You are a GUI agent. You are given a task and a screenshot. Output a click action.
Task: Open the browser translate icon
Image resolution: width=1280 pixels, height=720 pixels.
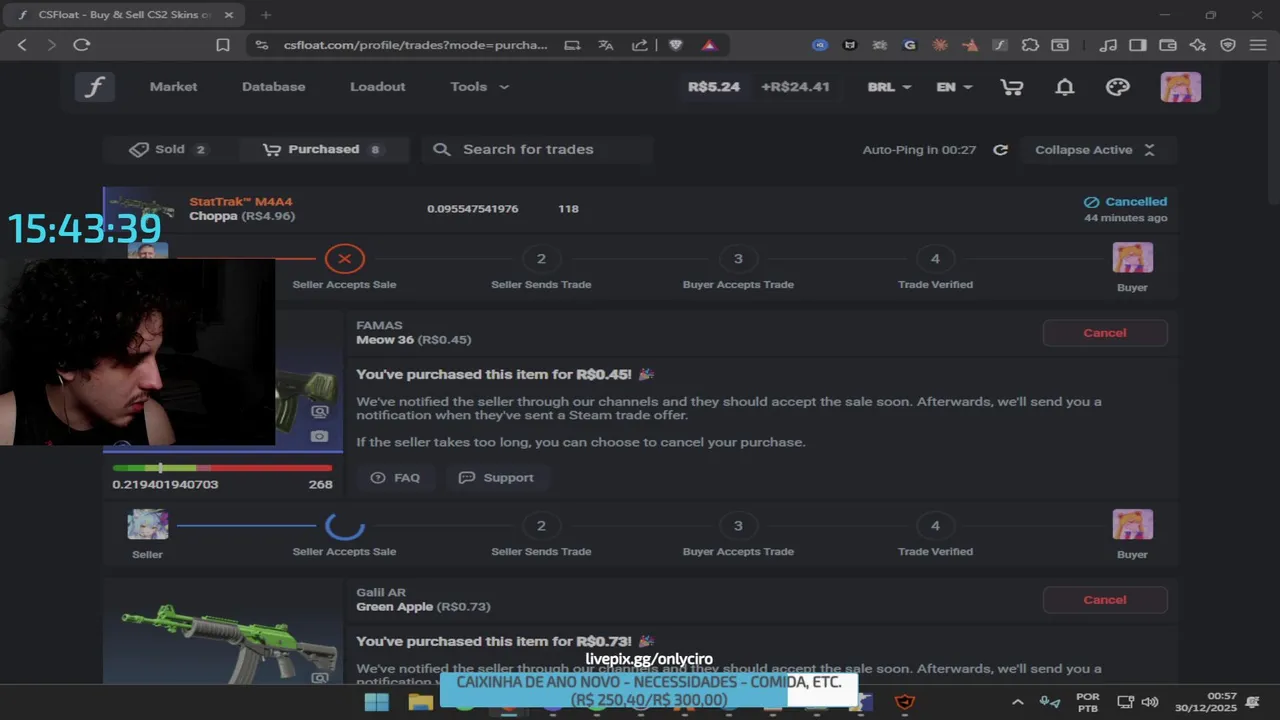point(605,45)
